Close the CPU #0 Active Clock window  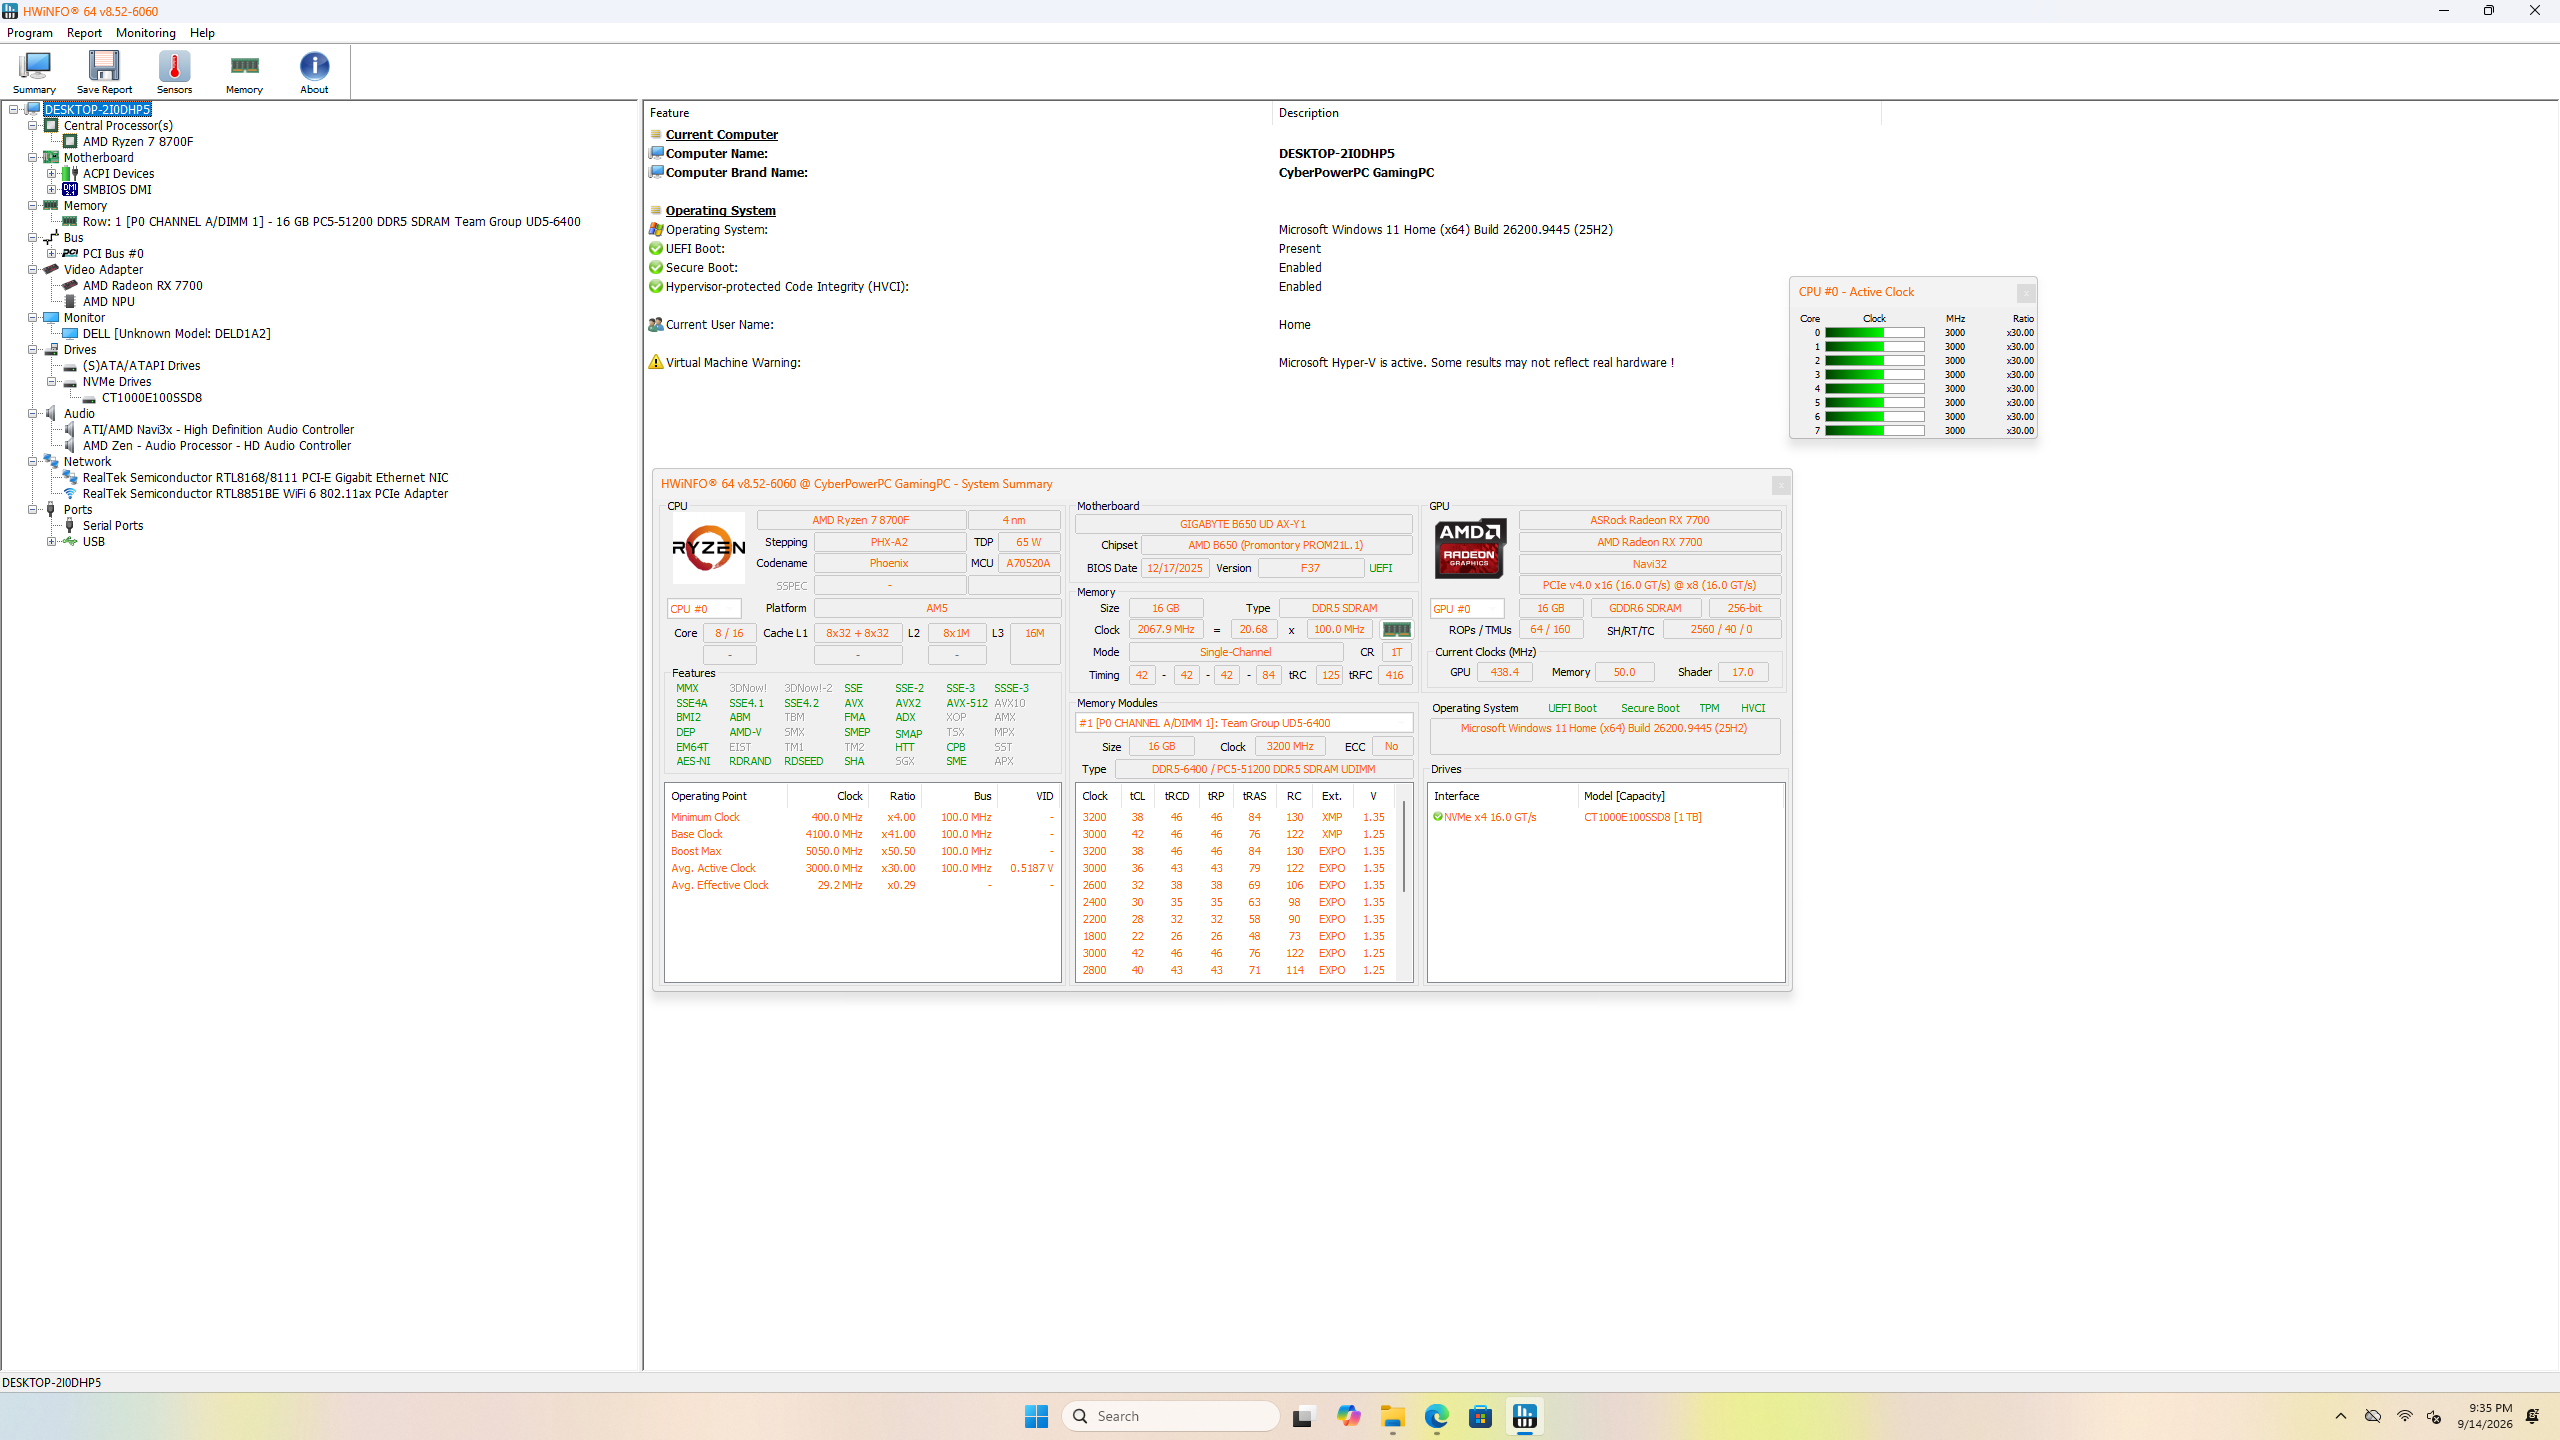click(x=2026, y=293)
